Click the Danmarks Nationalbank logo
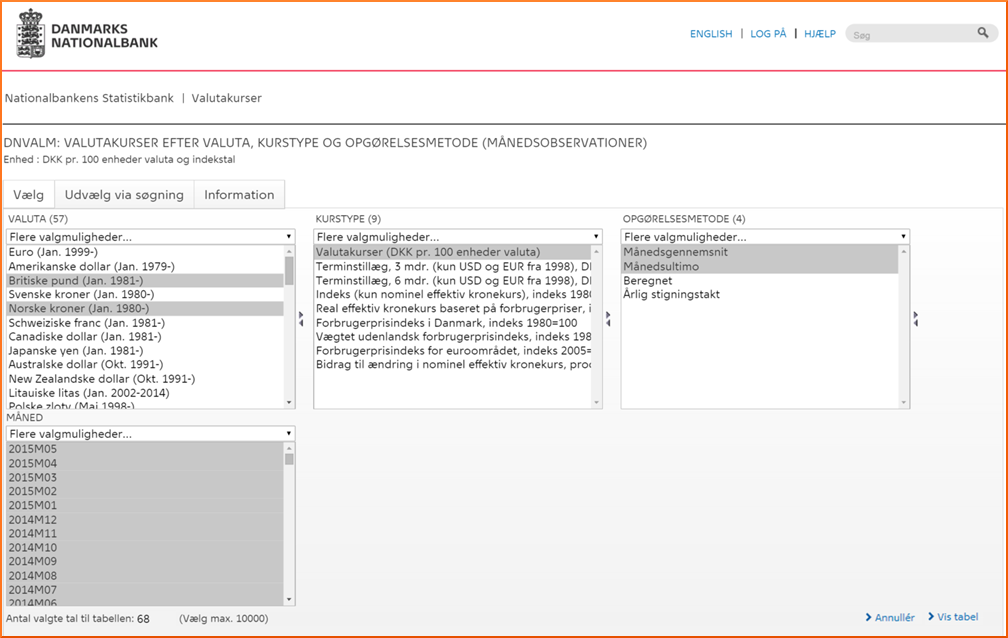The image size is (1008, 638). pos(87,35)
